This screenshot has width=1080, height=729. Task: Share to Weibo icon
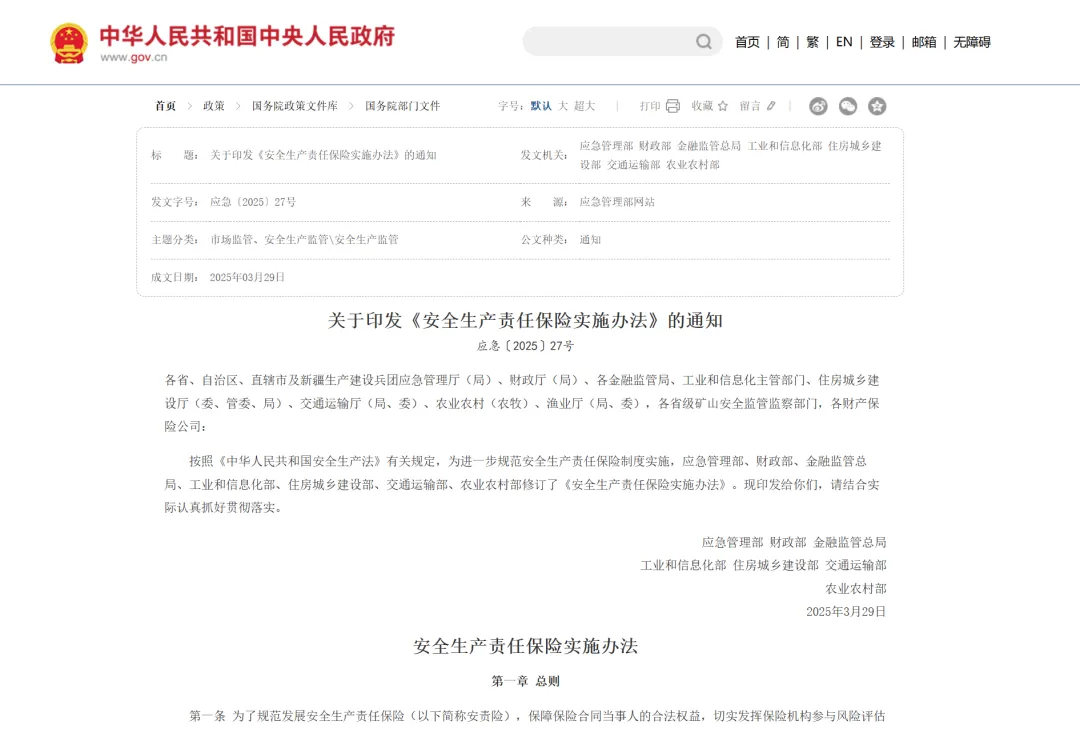tap(818, 106)
